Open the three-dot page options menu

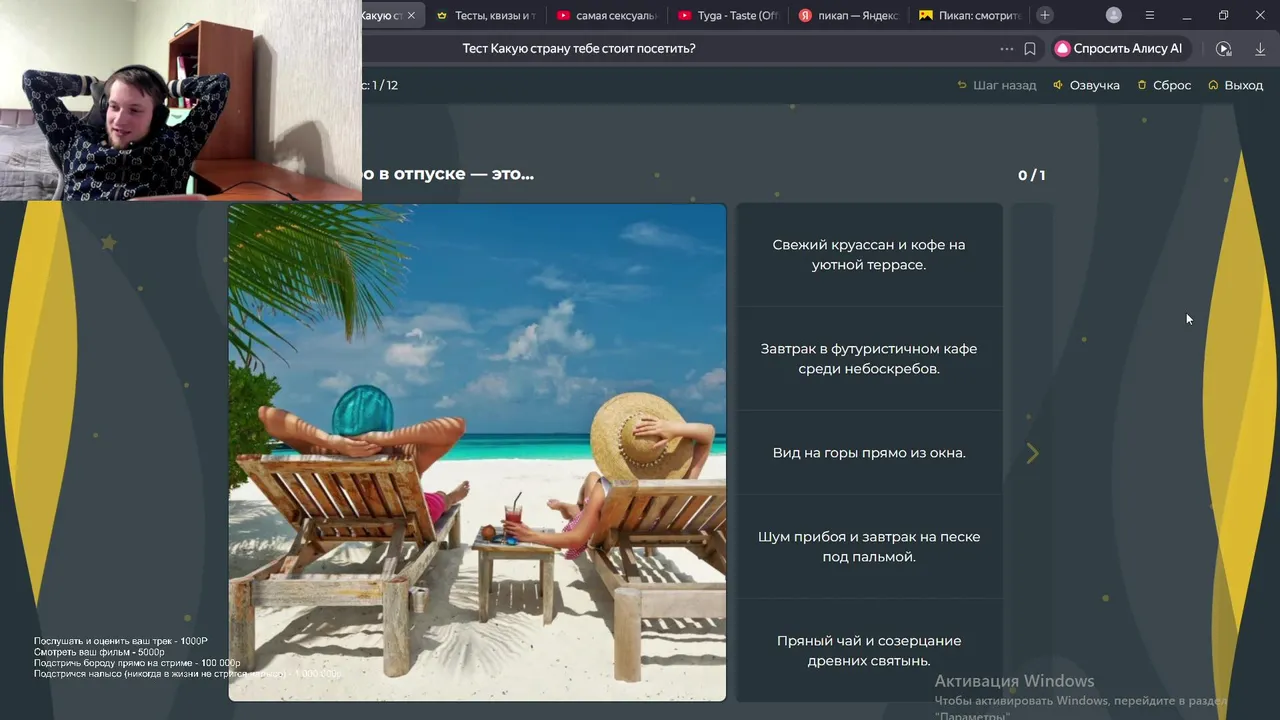click(x=1006, y=48)
